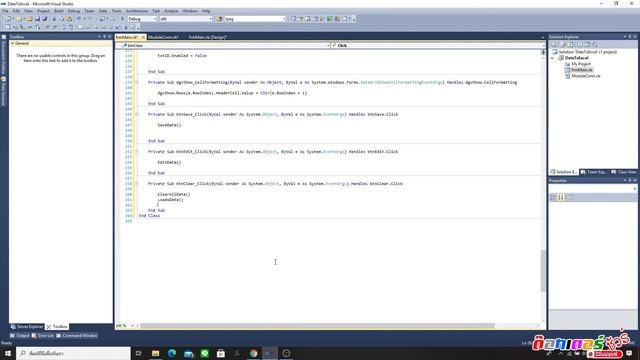Screen dimensions: 640x360
Task: Open the LINE app on the taskbar
Action: [x=204, y=353]
